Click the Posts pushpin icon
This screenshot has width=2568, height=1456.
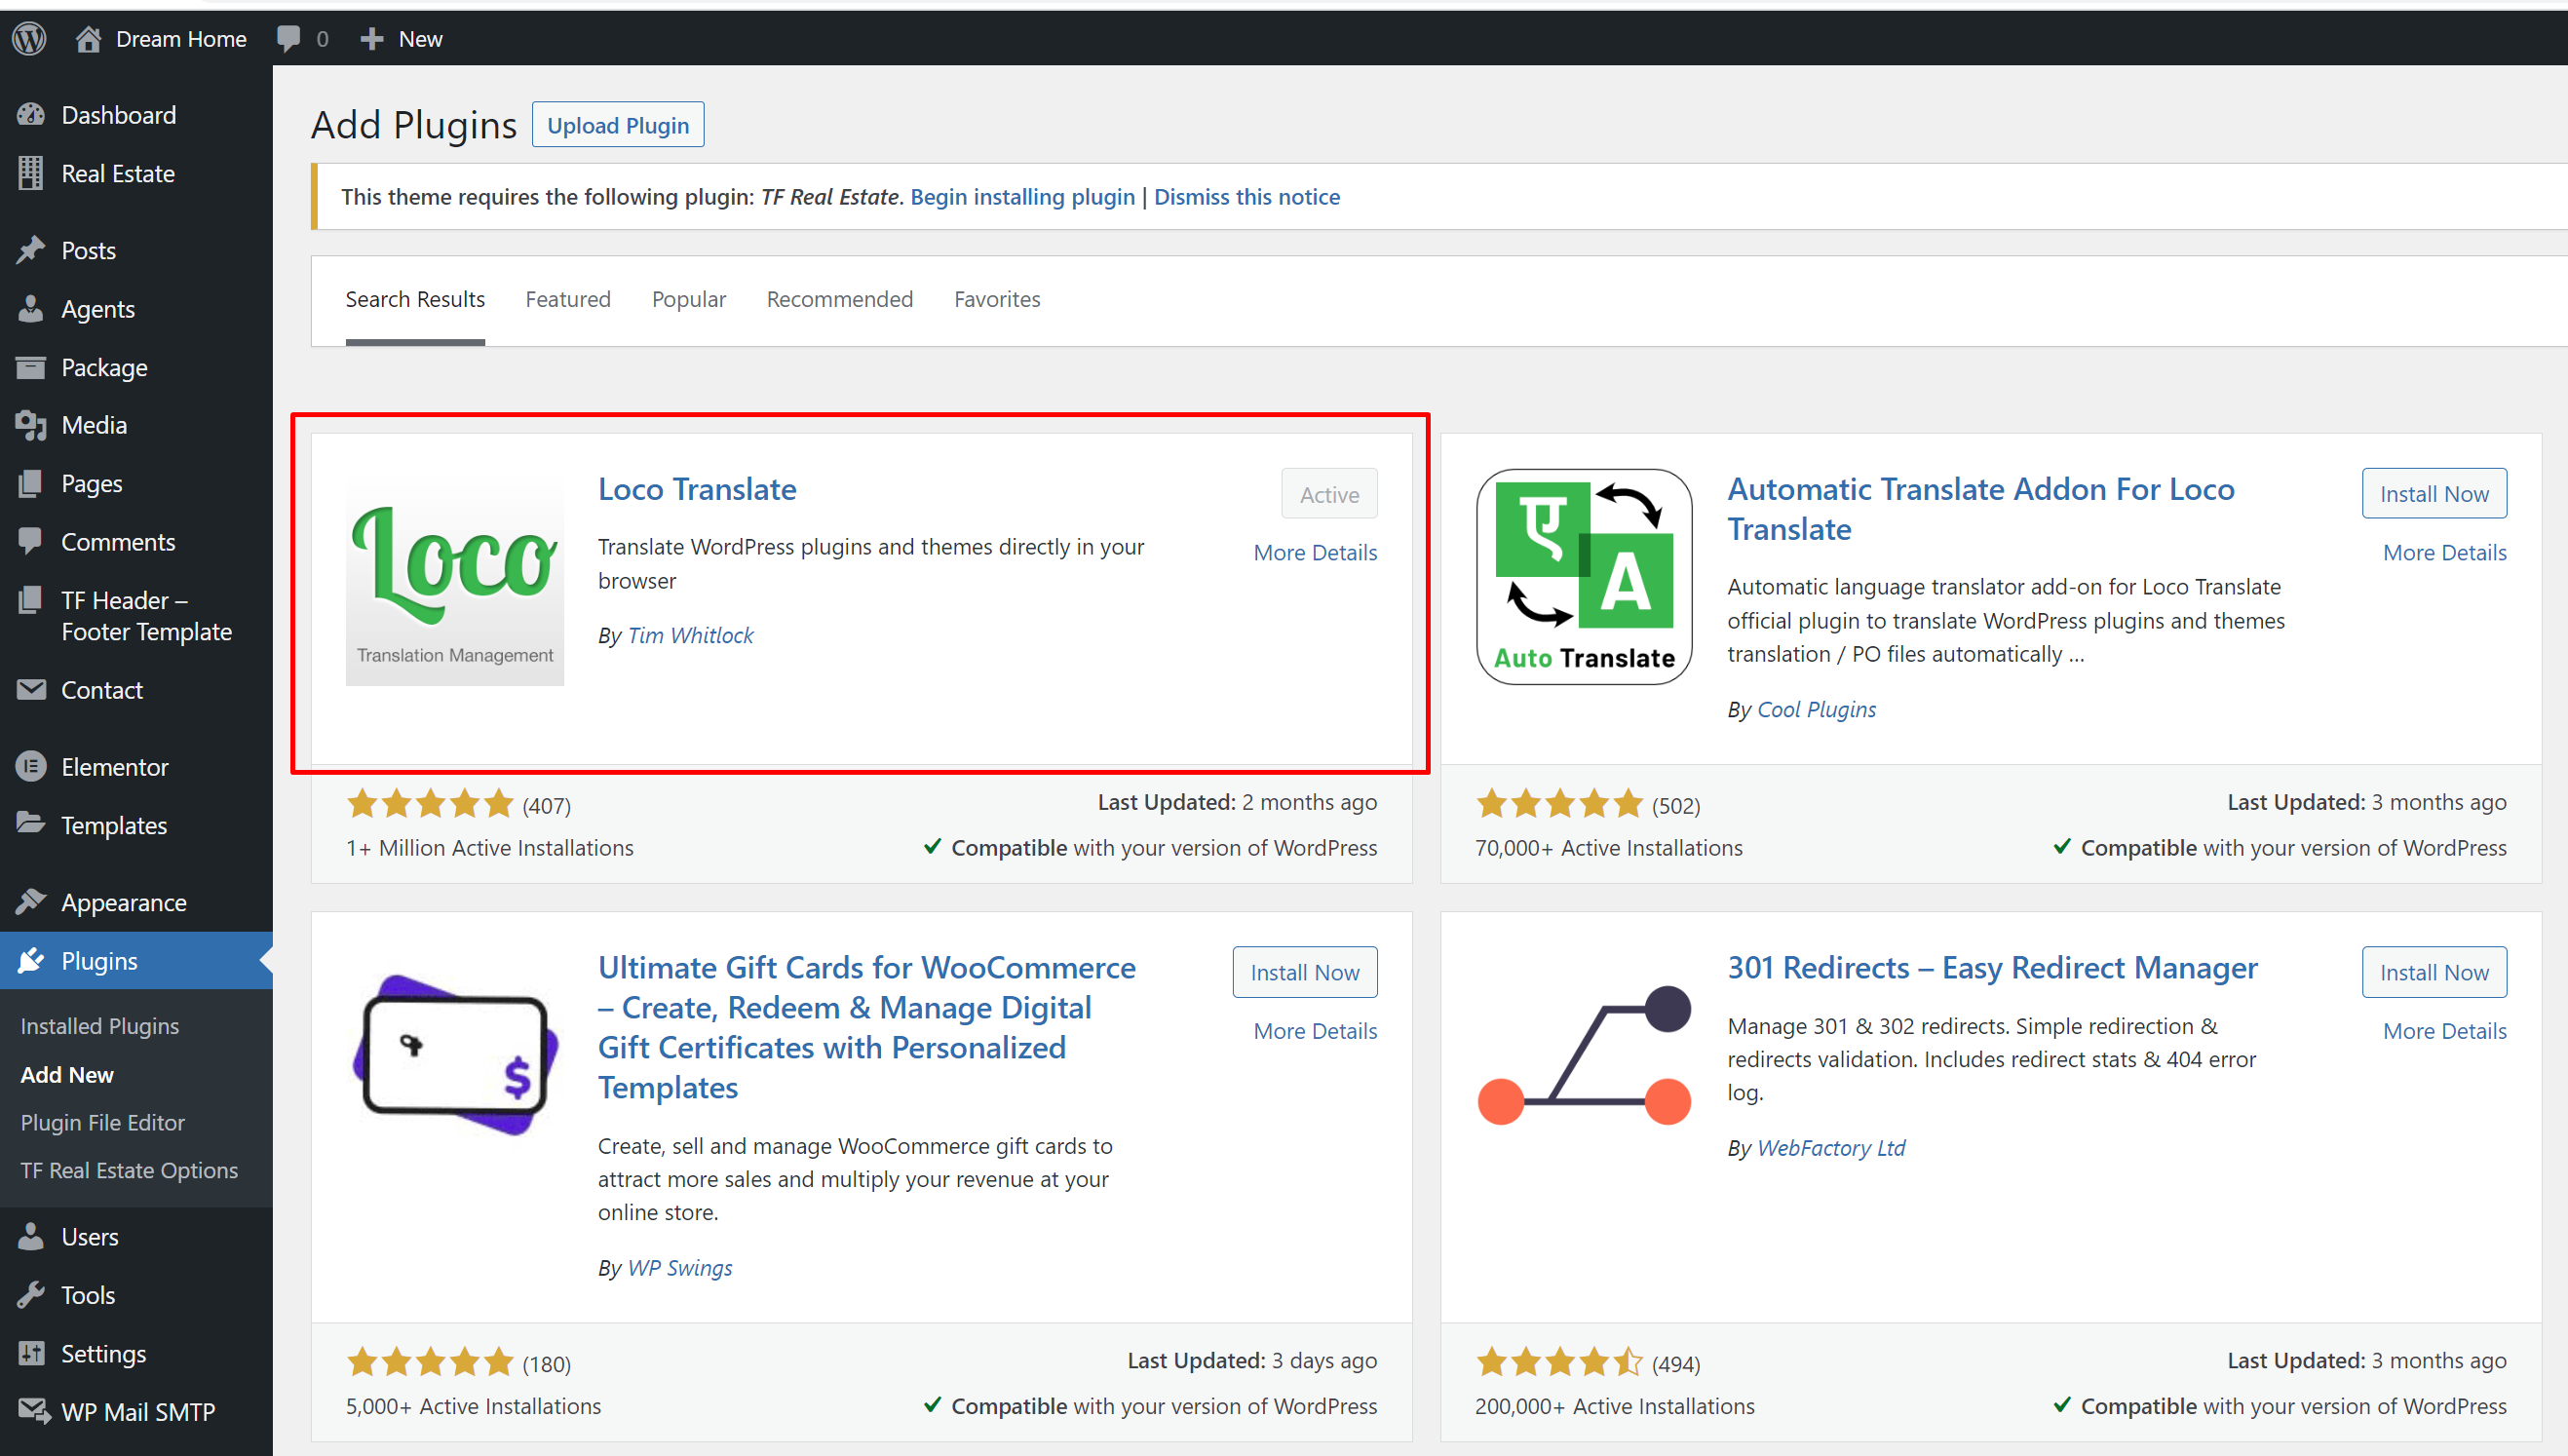(31, 250)
